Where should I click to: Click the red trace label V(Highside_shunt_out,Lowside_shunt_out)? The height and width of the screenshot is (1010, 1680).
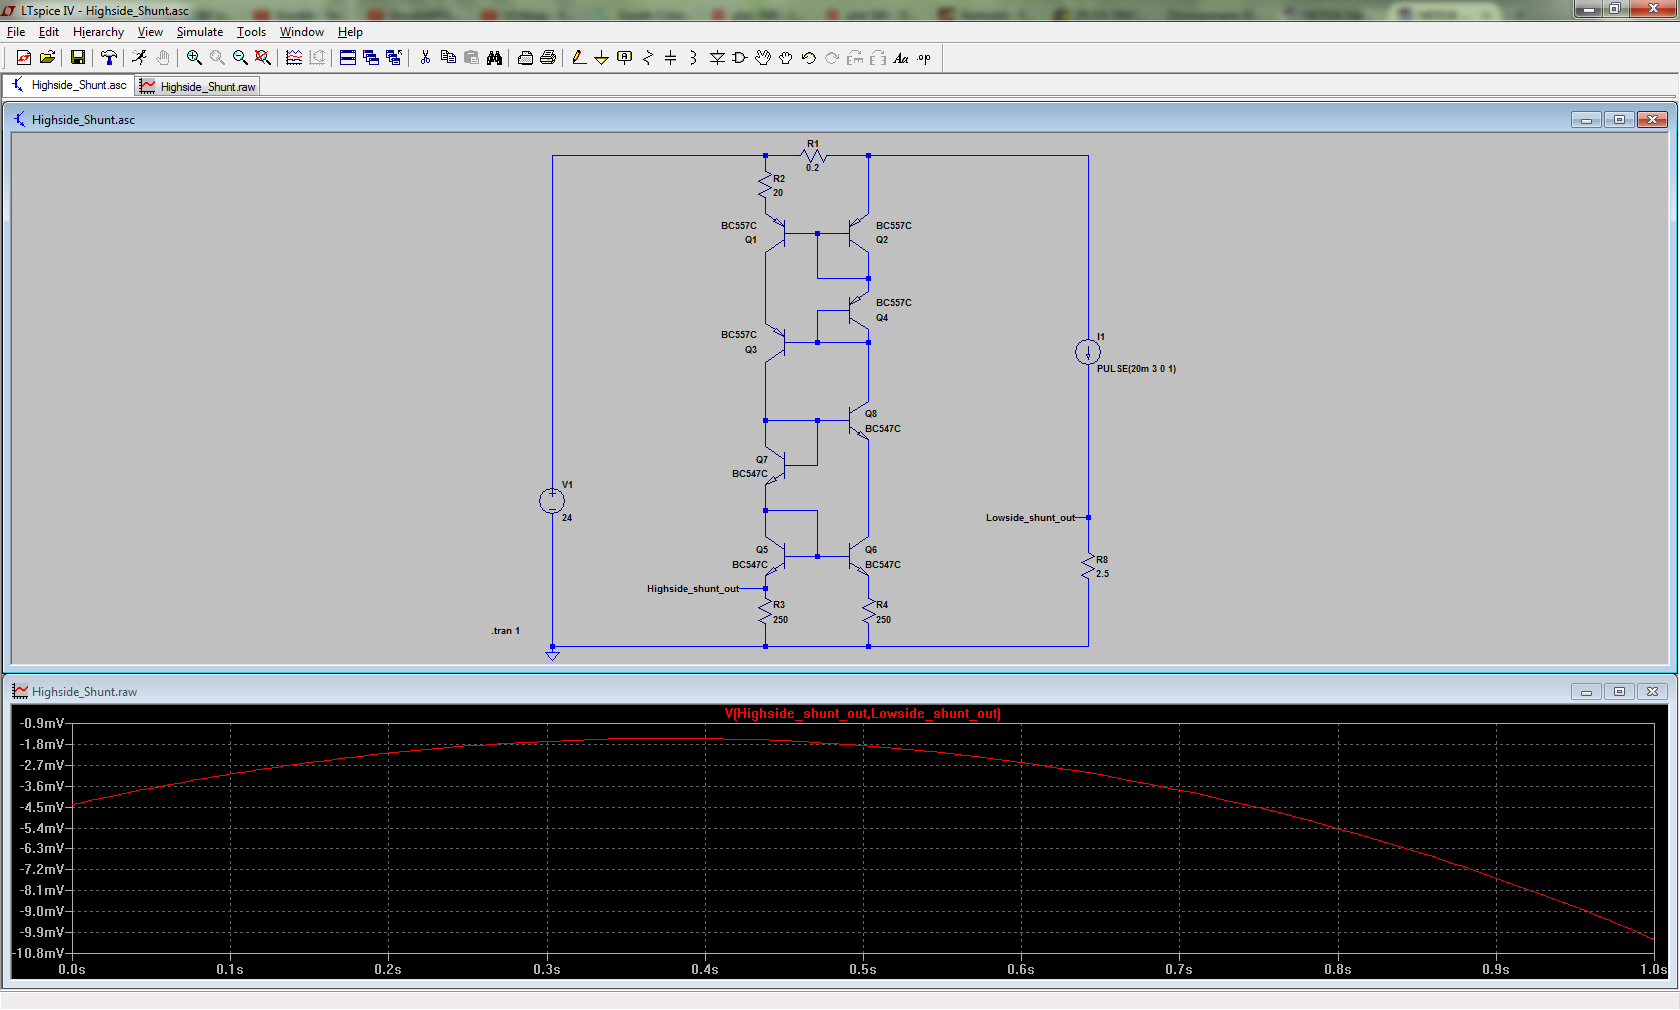862,713
